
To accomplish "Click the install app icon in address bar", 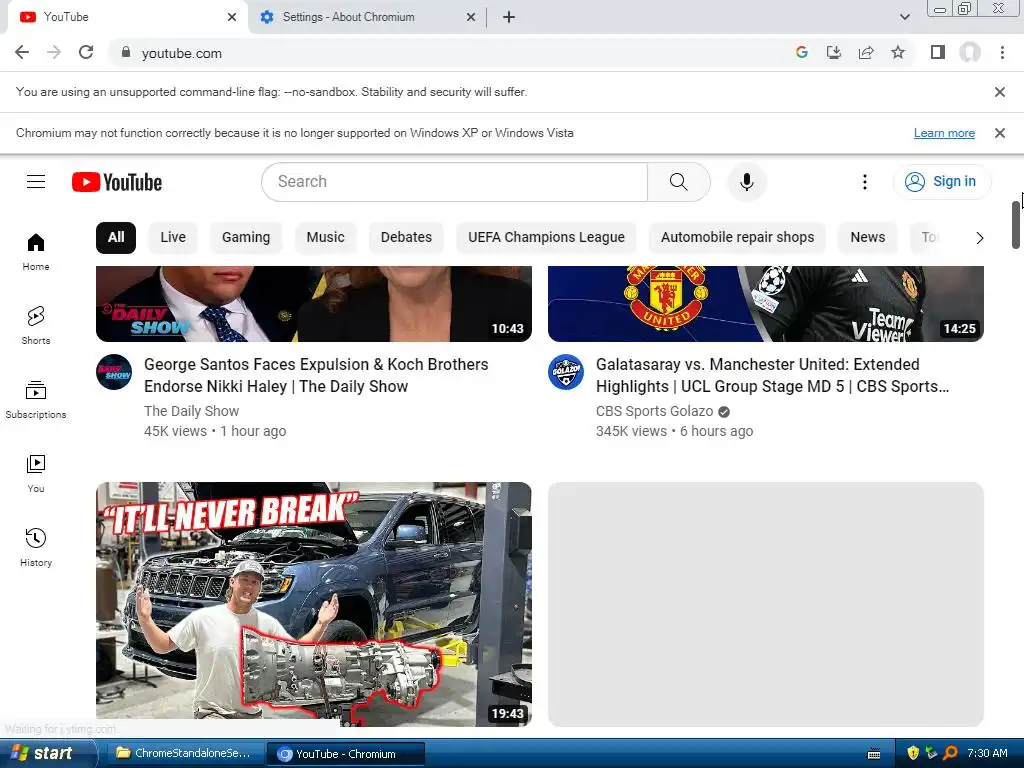I will pyautogui.click(x=834, y=53).
